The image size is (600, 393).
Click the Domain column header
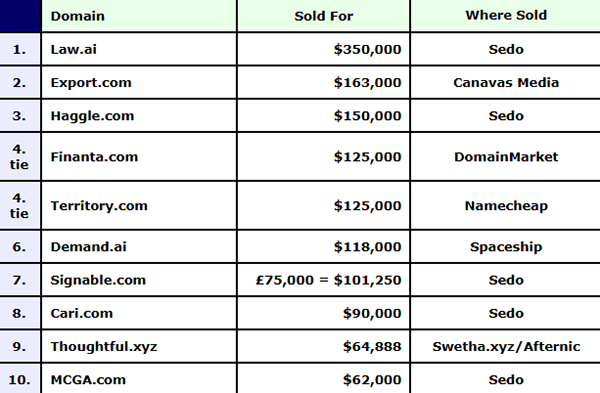pyautogui.click(x=139, y=16)
